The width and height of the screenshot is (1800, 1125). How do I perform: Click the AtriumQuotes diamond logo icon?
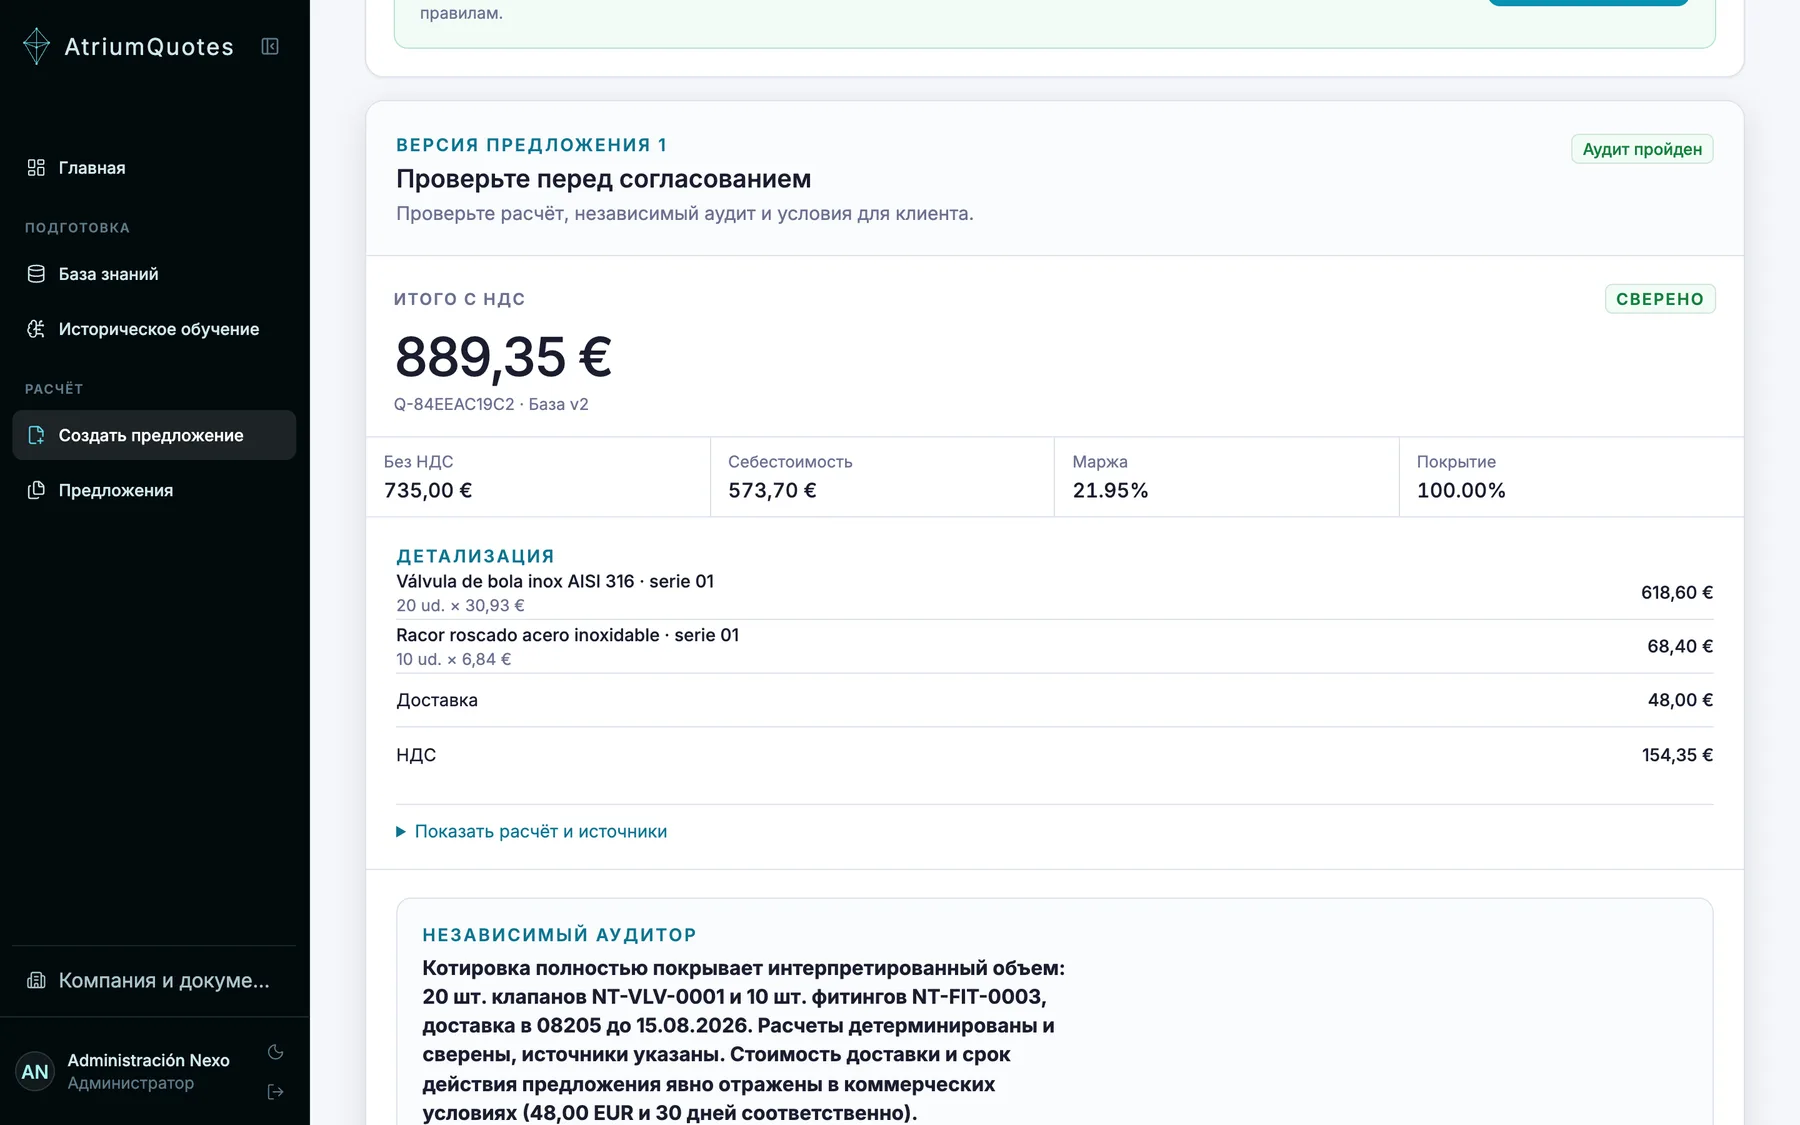36,46
